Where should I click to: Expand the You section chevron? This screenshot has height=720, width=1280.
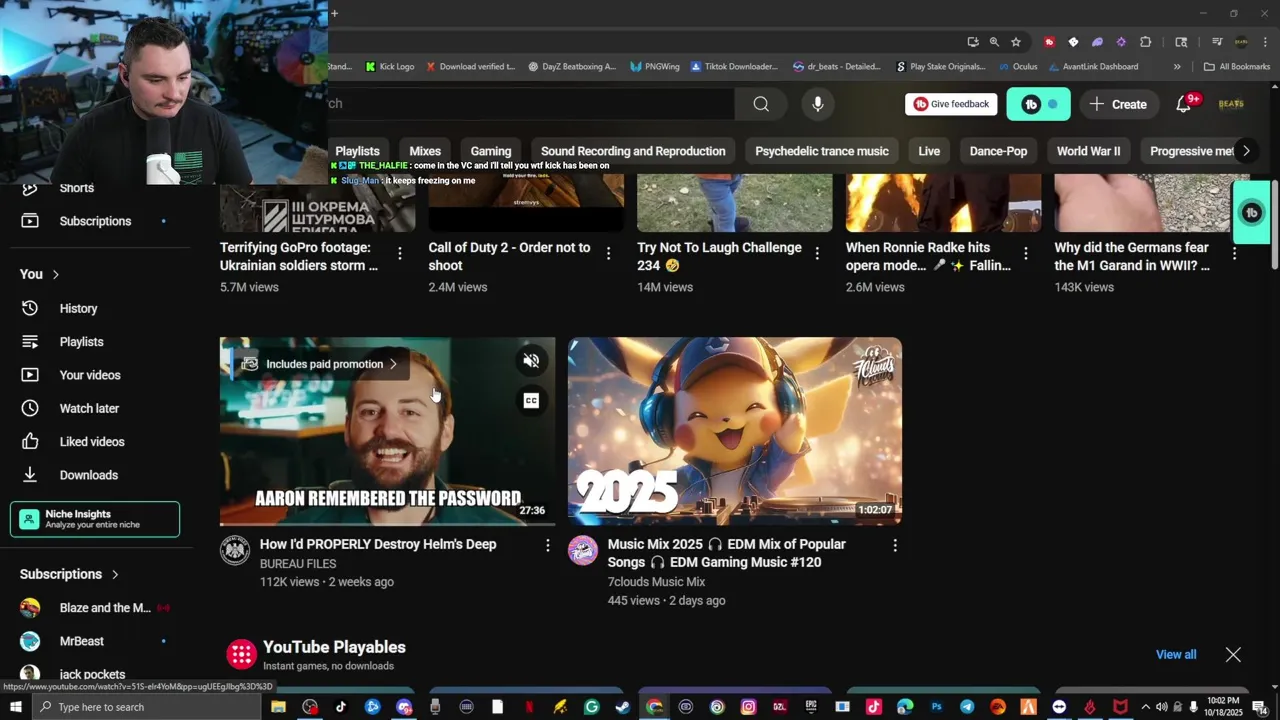pyautogui.click(x=56, y=274)
